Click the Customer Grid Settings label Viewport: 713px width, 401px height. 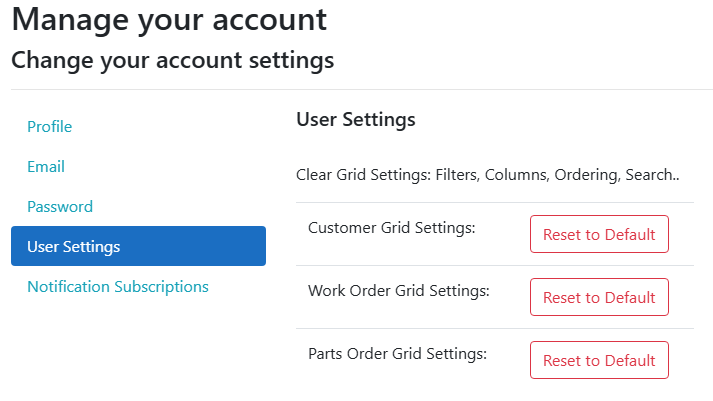coord(391,228)
